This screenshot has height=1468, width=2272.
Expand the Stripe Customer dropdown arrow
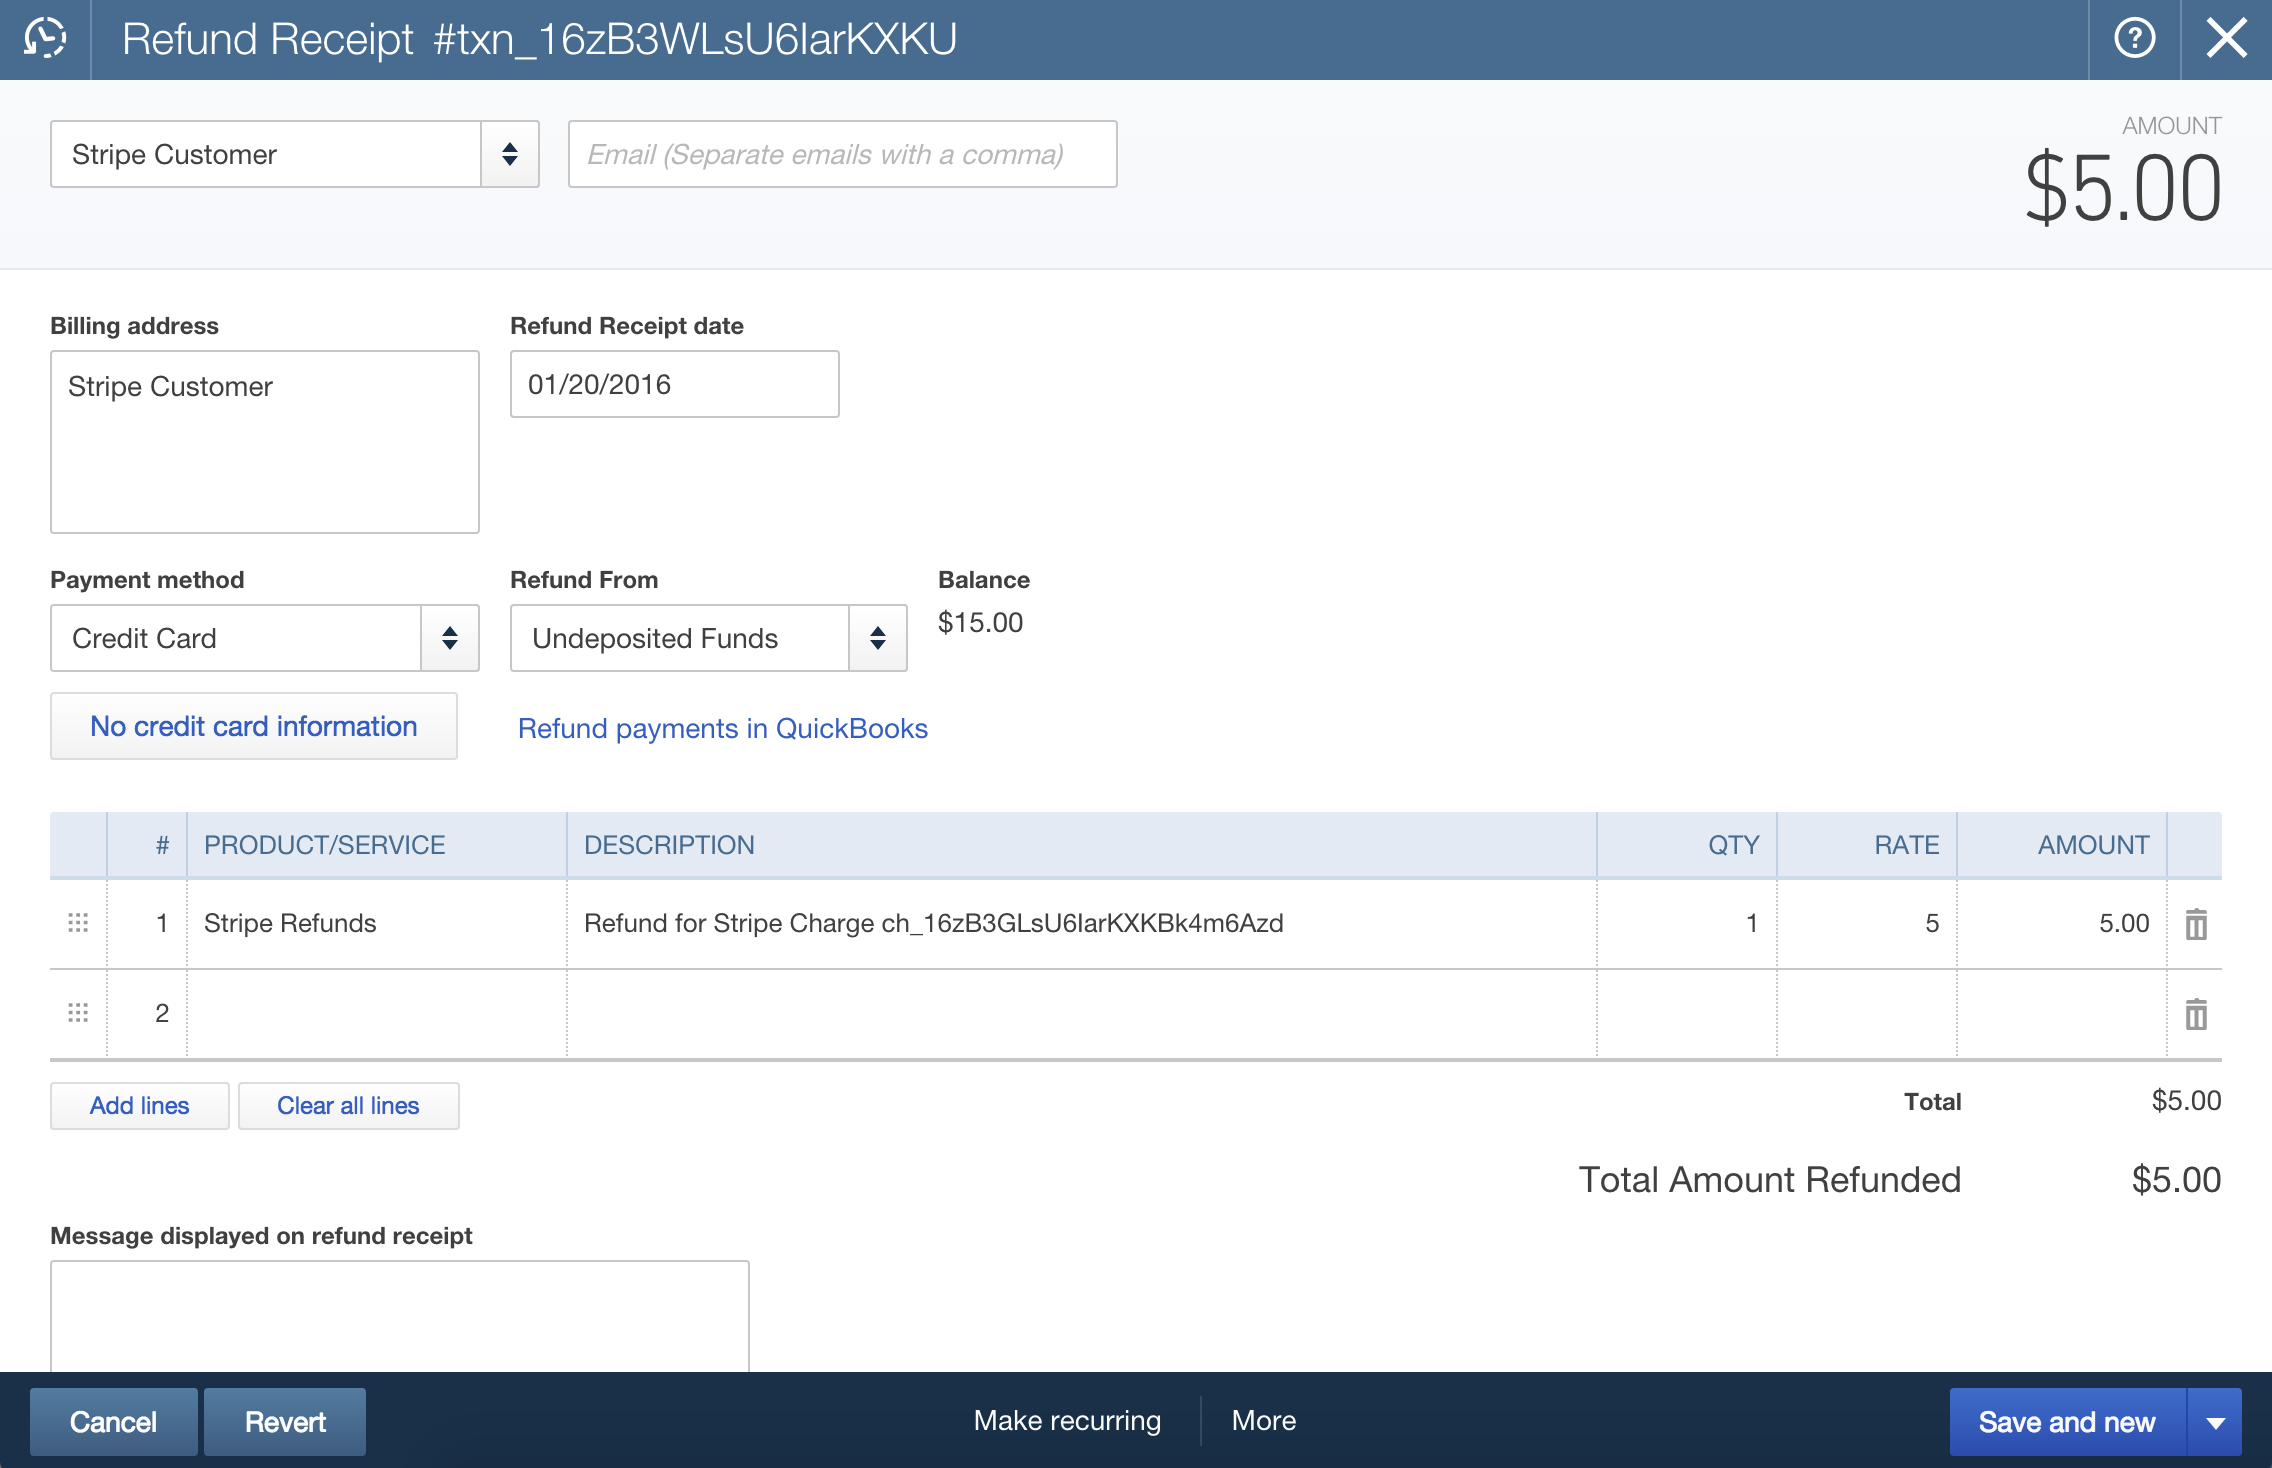point(510,154)
